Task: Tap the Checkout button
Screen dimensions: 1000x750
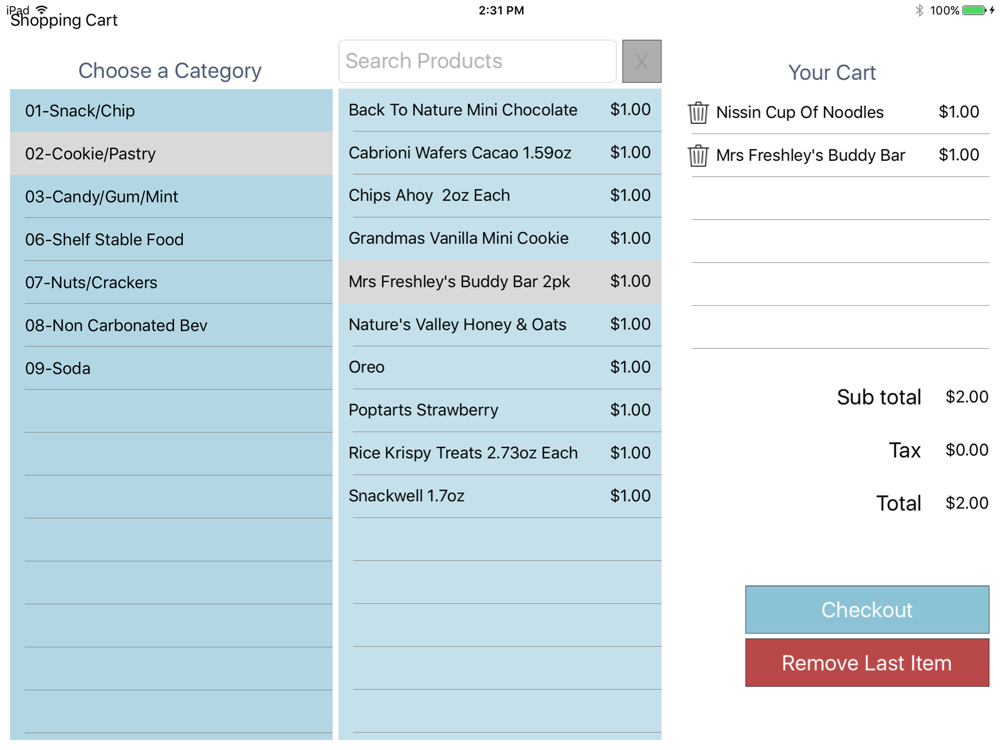Action: coord(867,610)
